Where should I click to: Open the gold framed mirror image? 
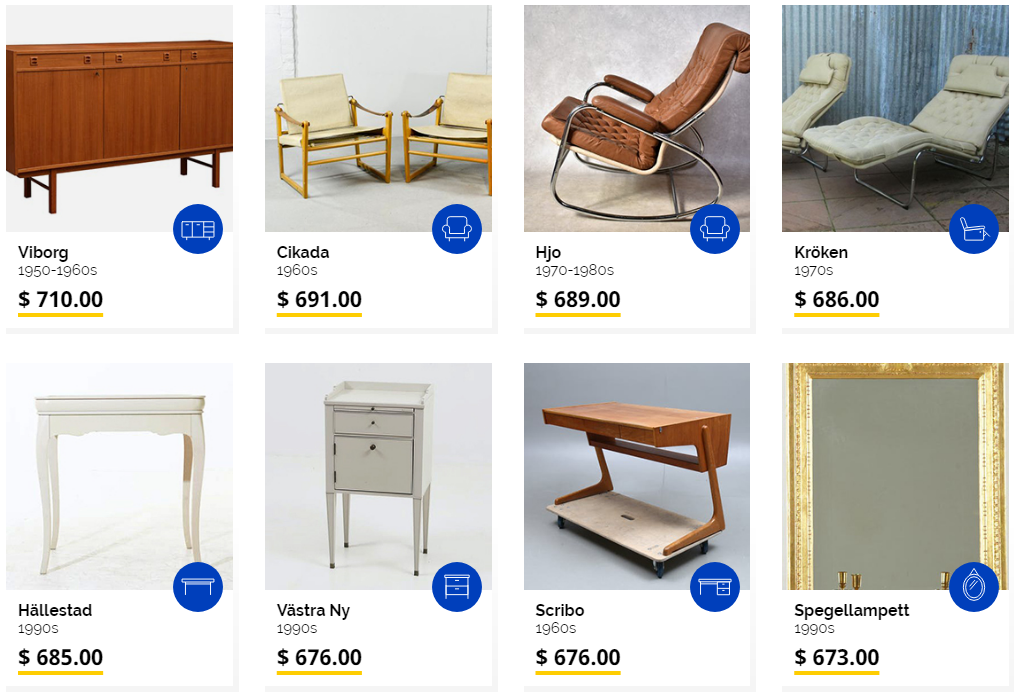[x=895, y=476]
